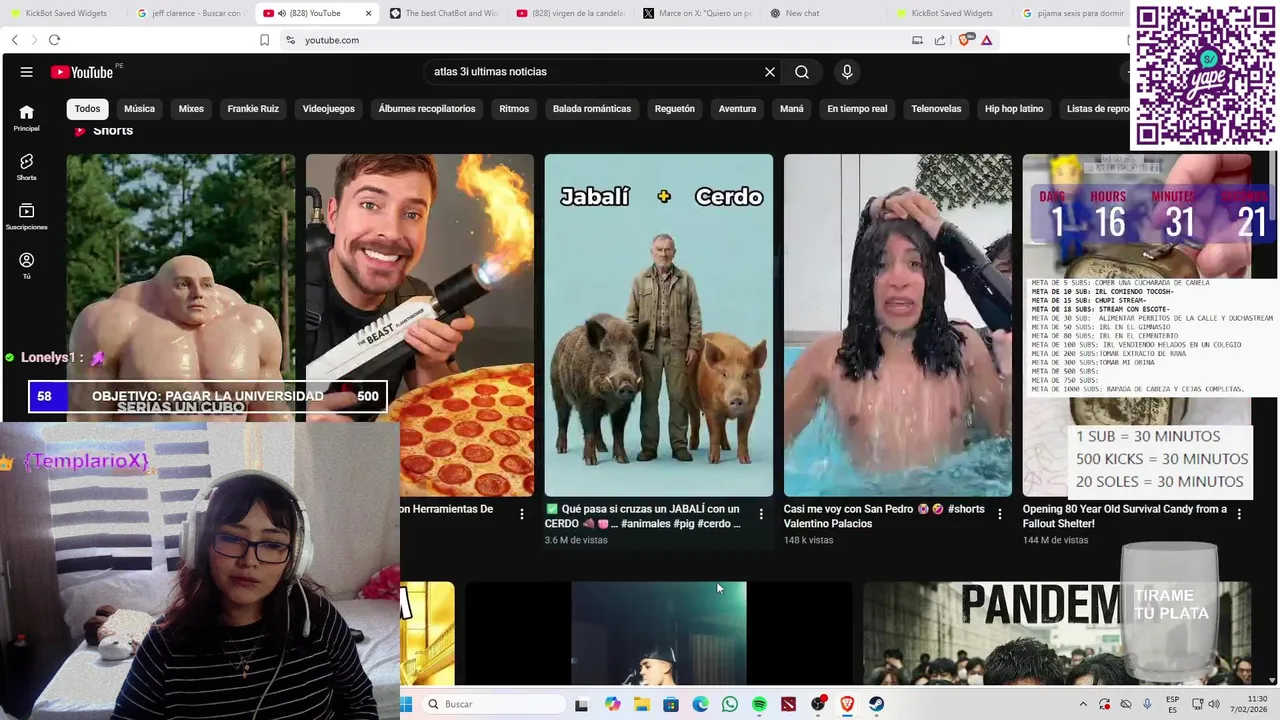Image resolution: width=1280 pixels, height=720 pixels.
Task: Select the Mixes filter chip
Action: [x=191, y=109]
